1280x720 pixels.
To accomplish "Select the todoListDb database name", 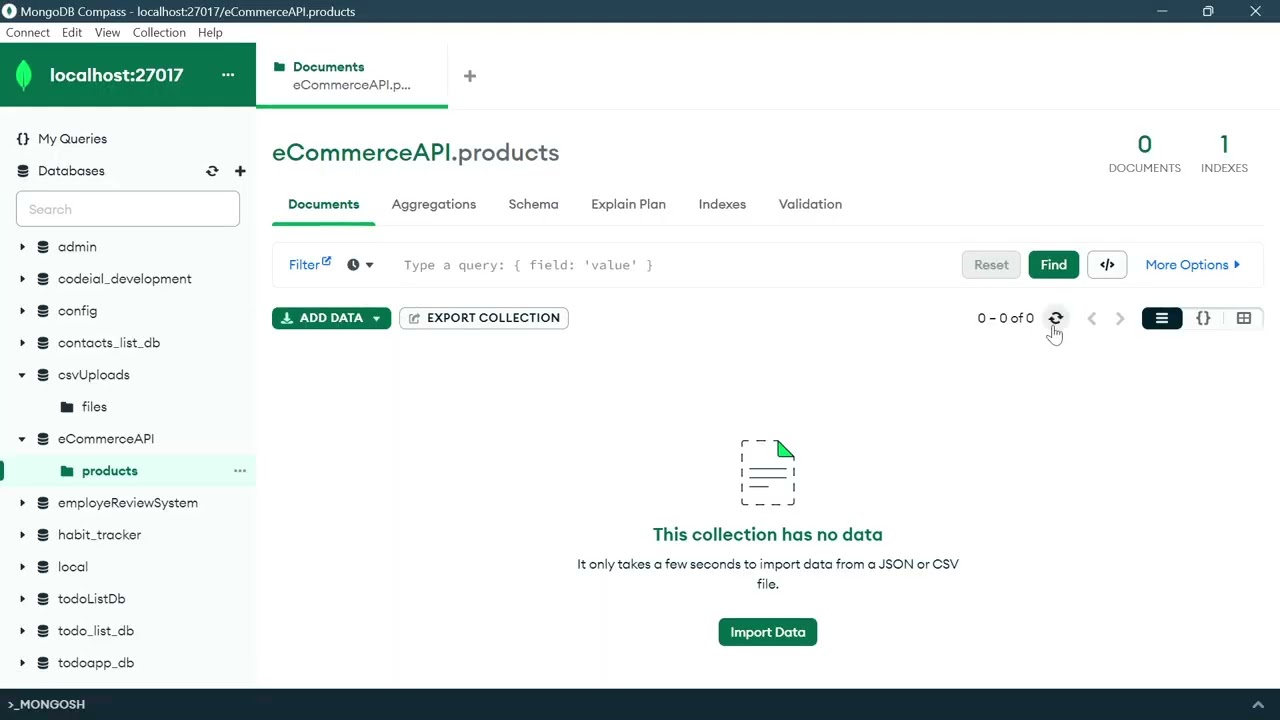I will [x=91, y=599].
